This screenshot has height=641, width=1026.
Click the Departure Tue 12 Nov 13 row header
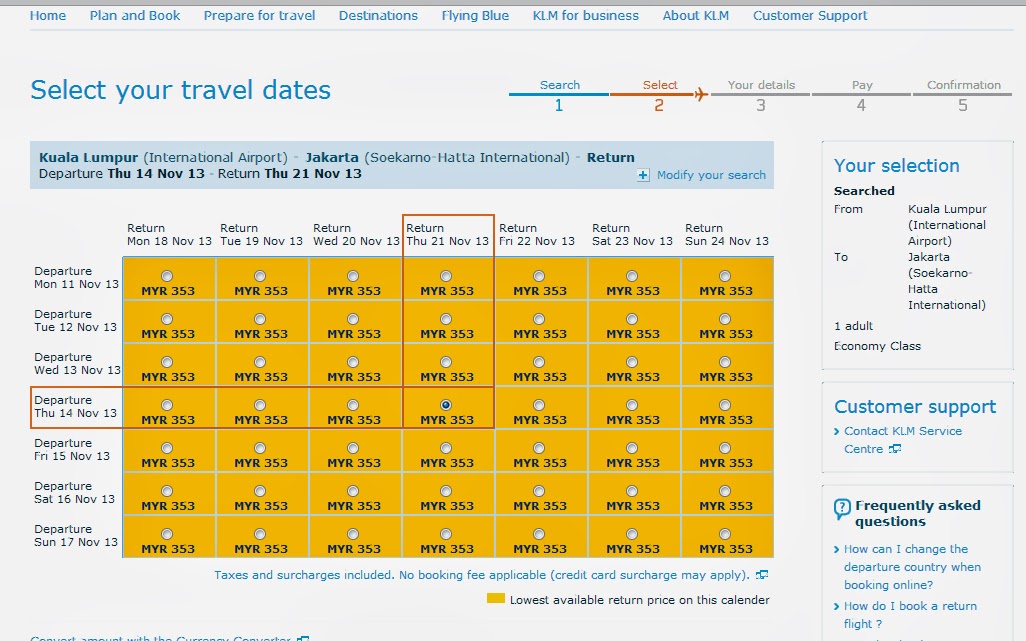[75, 320]
